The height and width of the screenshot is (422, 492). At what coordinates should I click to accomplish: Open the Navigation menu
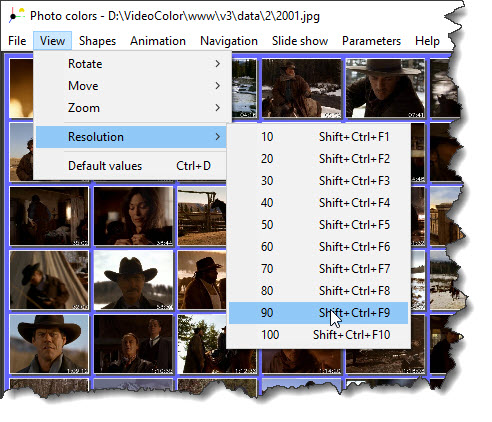(229, 41)
